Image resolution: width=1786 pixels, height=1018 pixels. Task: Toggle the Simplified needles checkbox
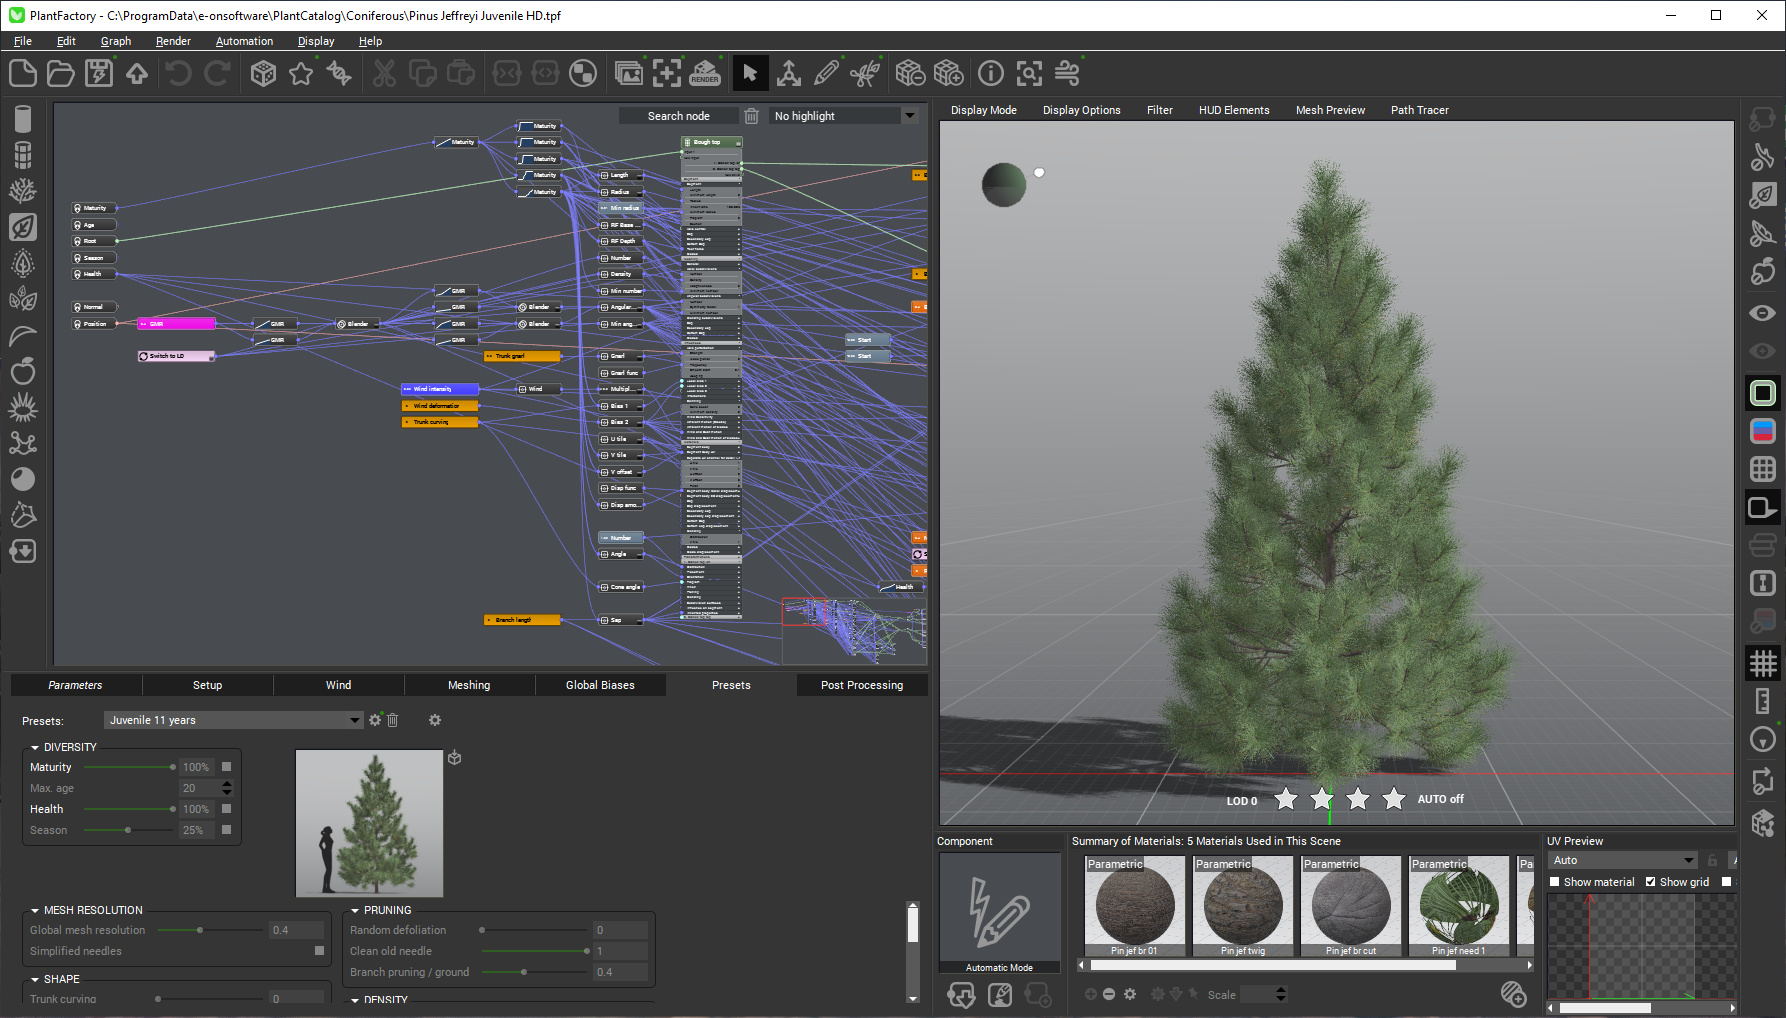[319, 951]
